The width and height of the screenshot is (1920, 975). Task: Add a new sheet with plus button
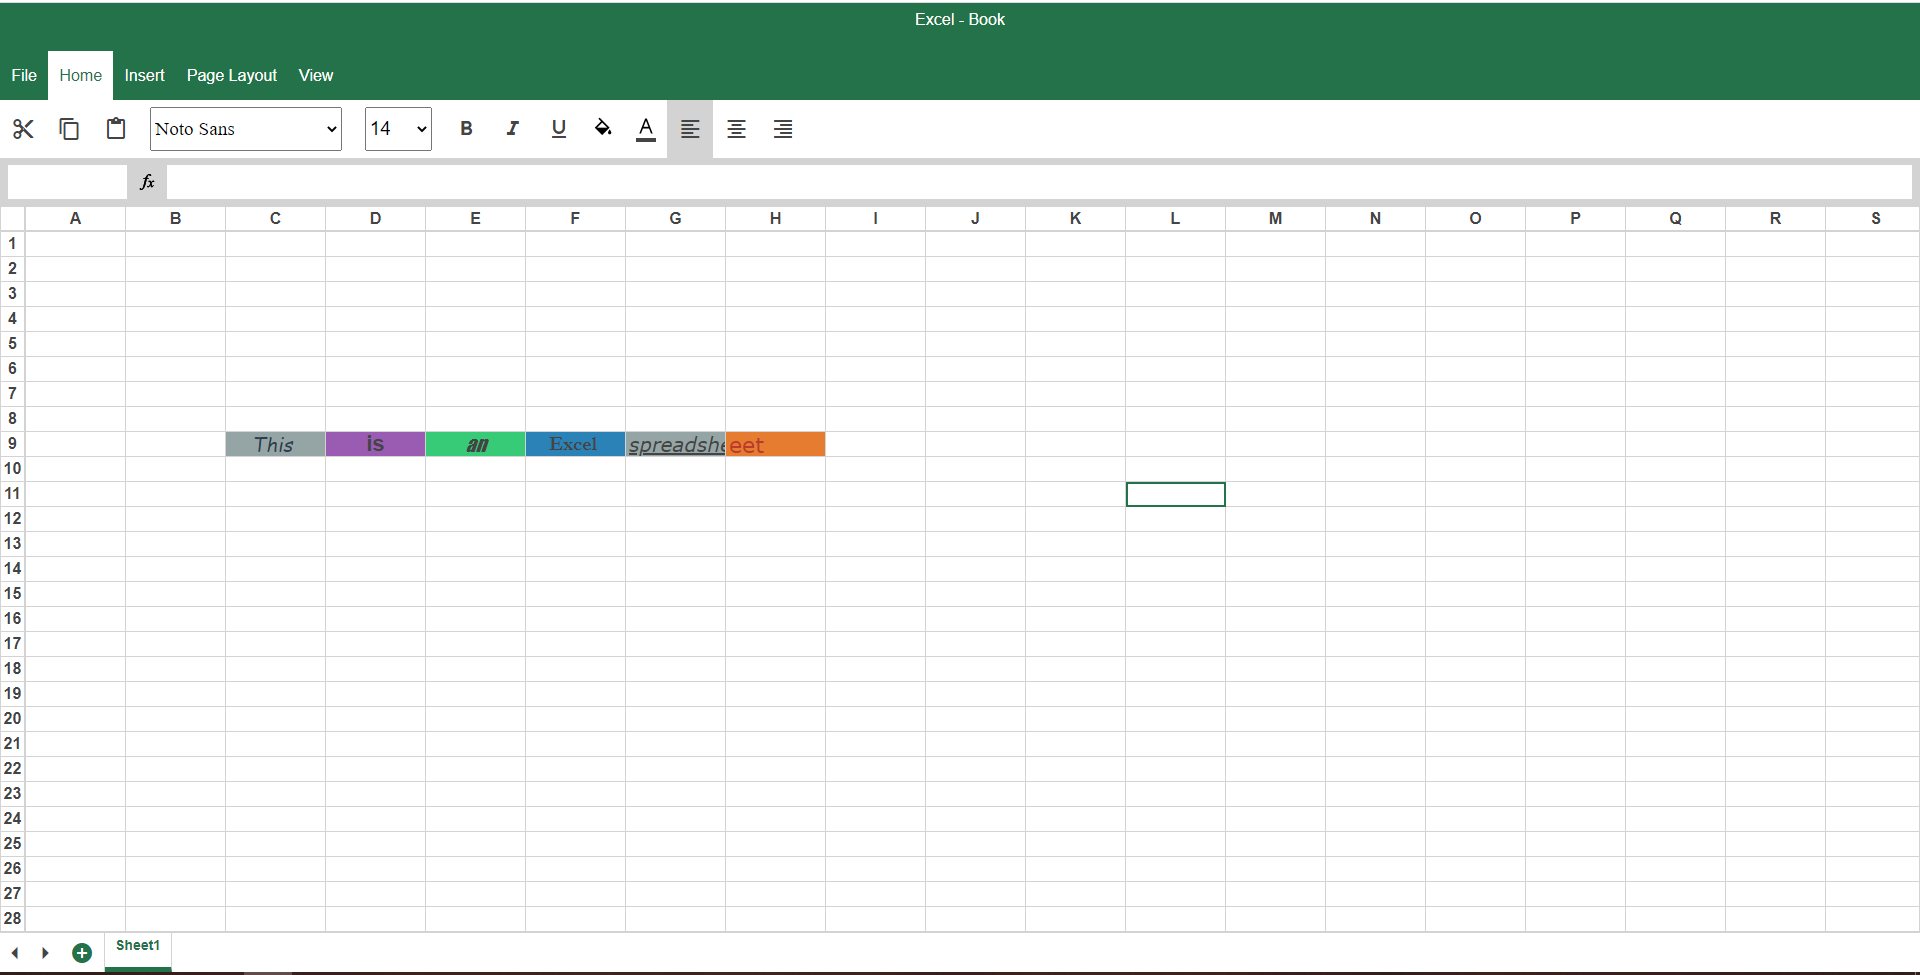[x=82, y=953]
